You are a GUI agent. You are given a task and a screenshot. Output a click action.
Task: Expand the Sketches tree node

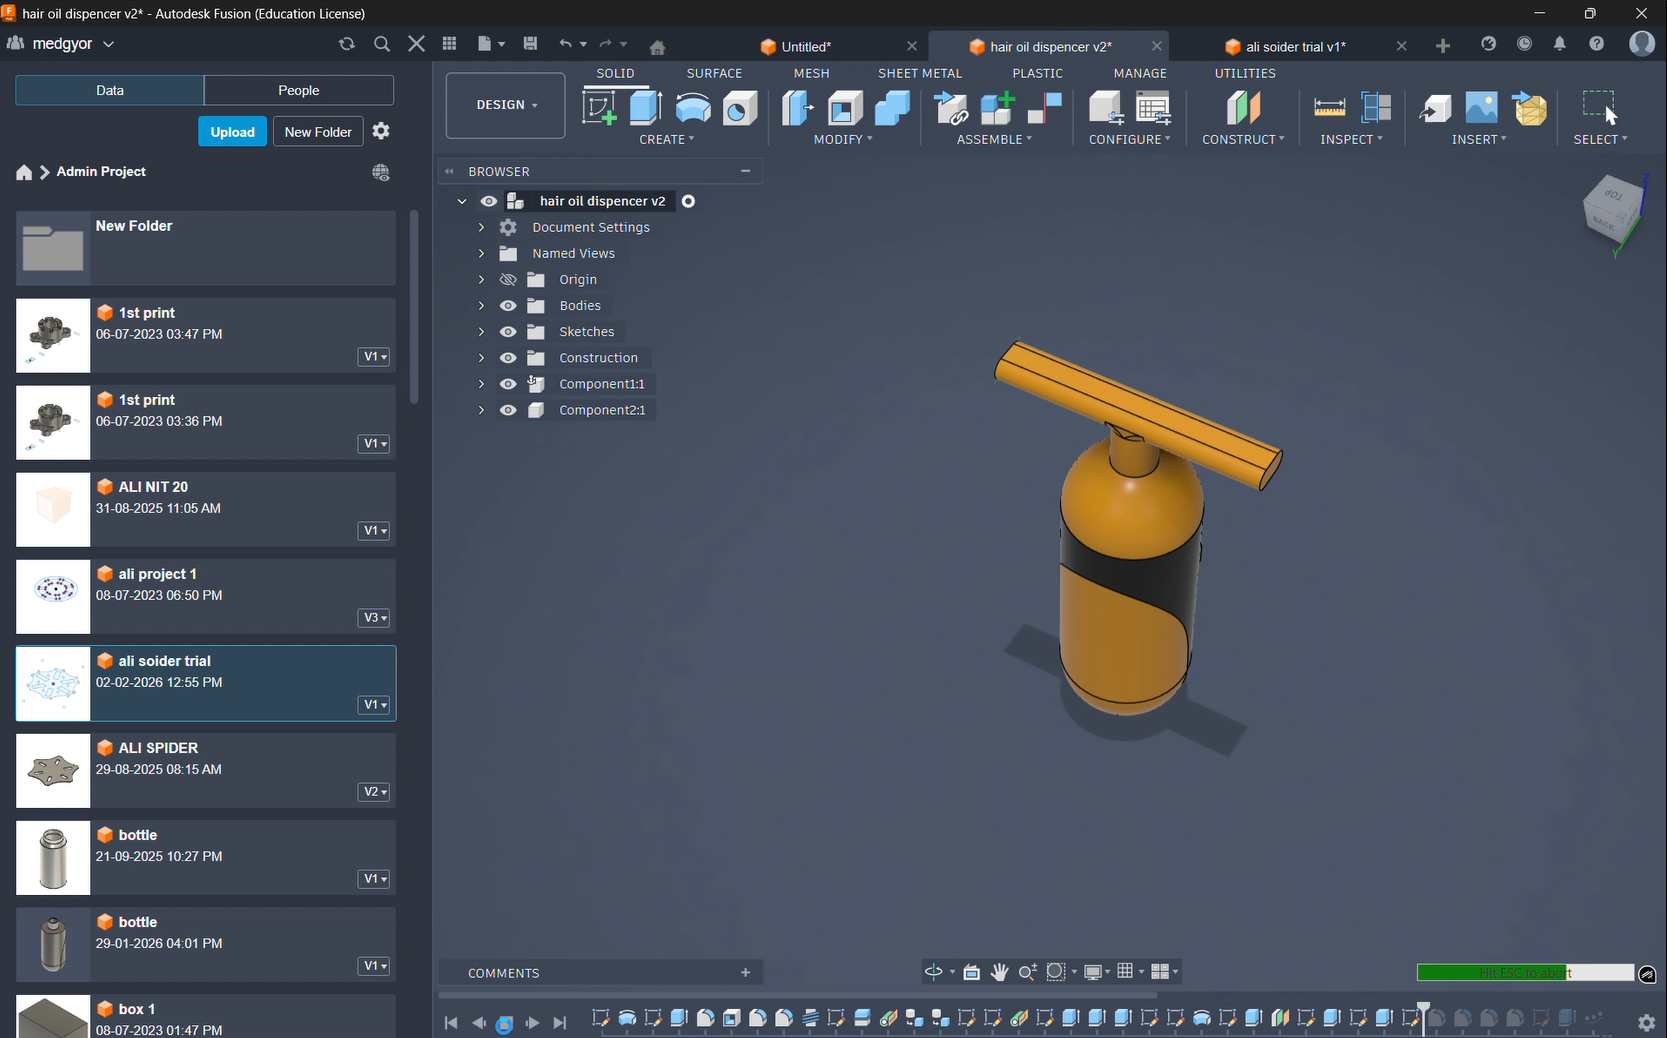click(x=481, y=332)
